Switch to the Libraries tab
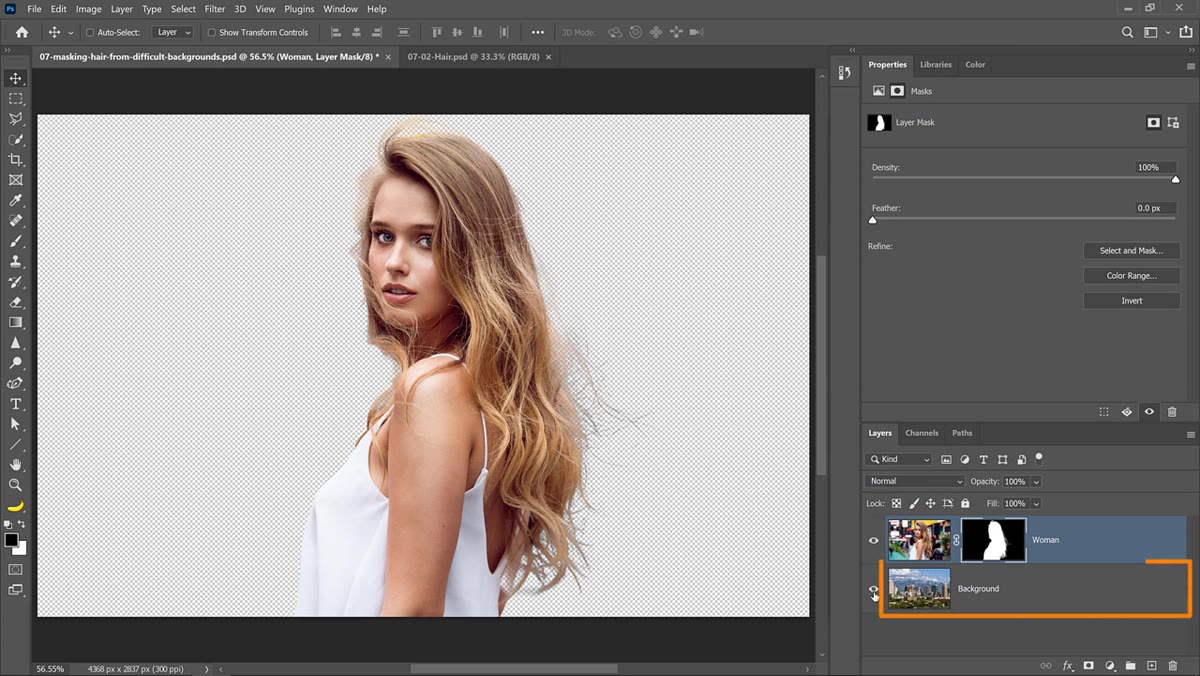This screenshot has height=676, width=1200. point(936,64)
